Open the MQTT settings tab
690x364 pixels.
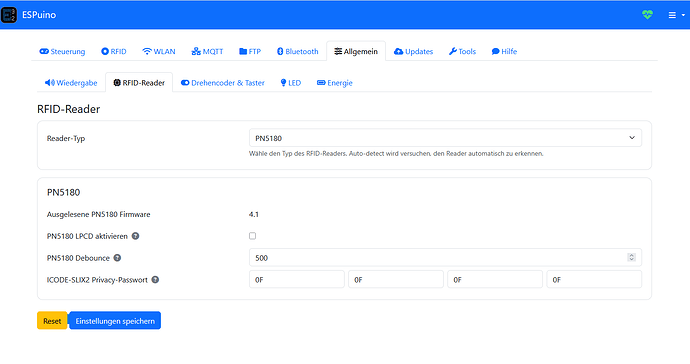tap(207, 51)
